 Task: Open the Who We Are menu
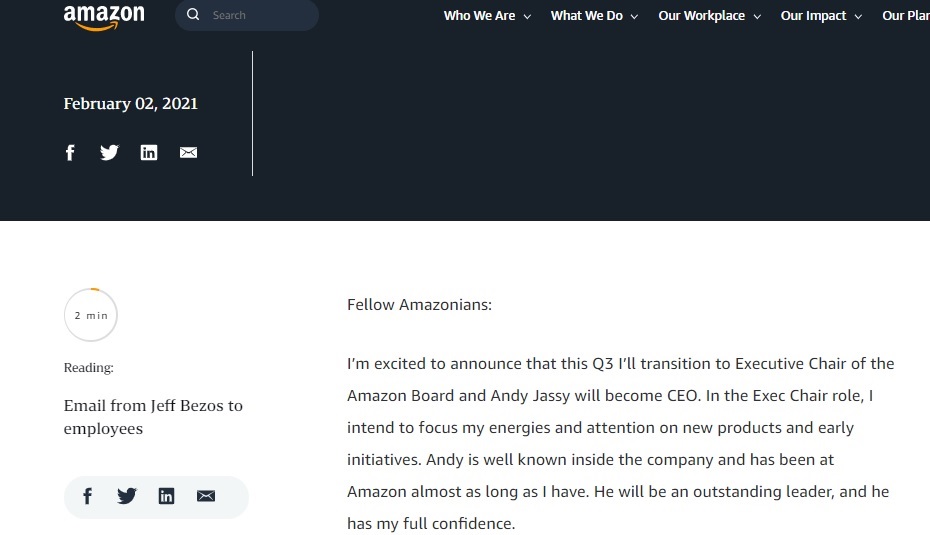[x=479, y=16]
